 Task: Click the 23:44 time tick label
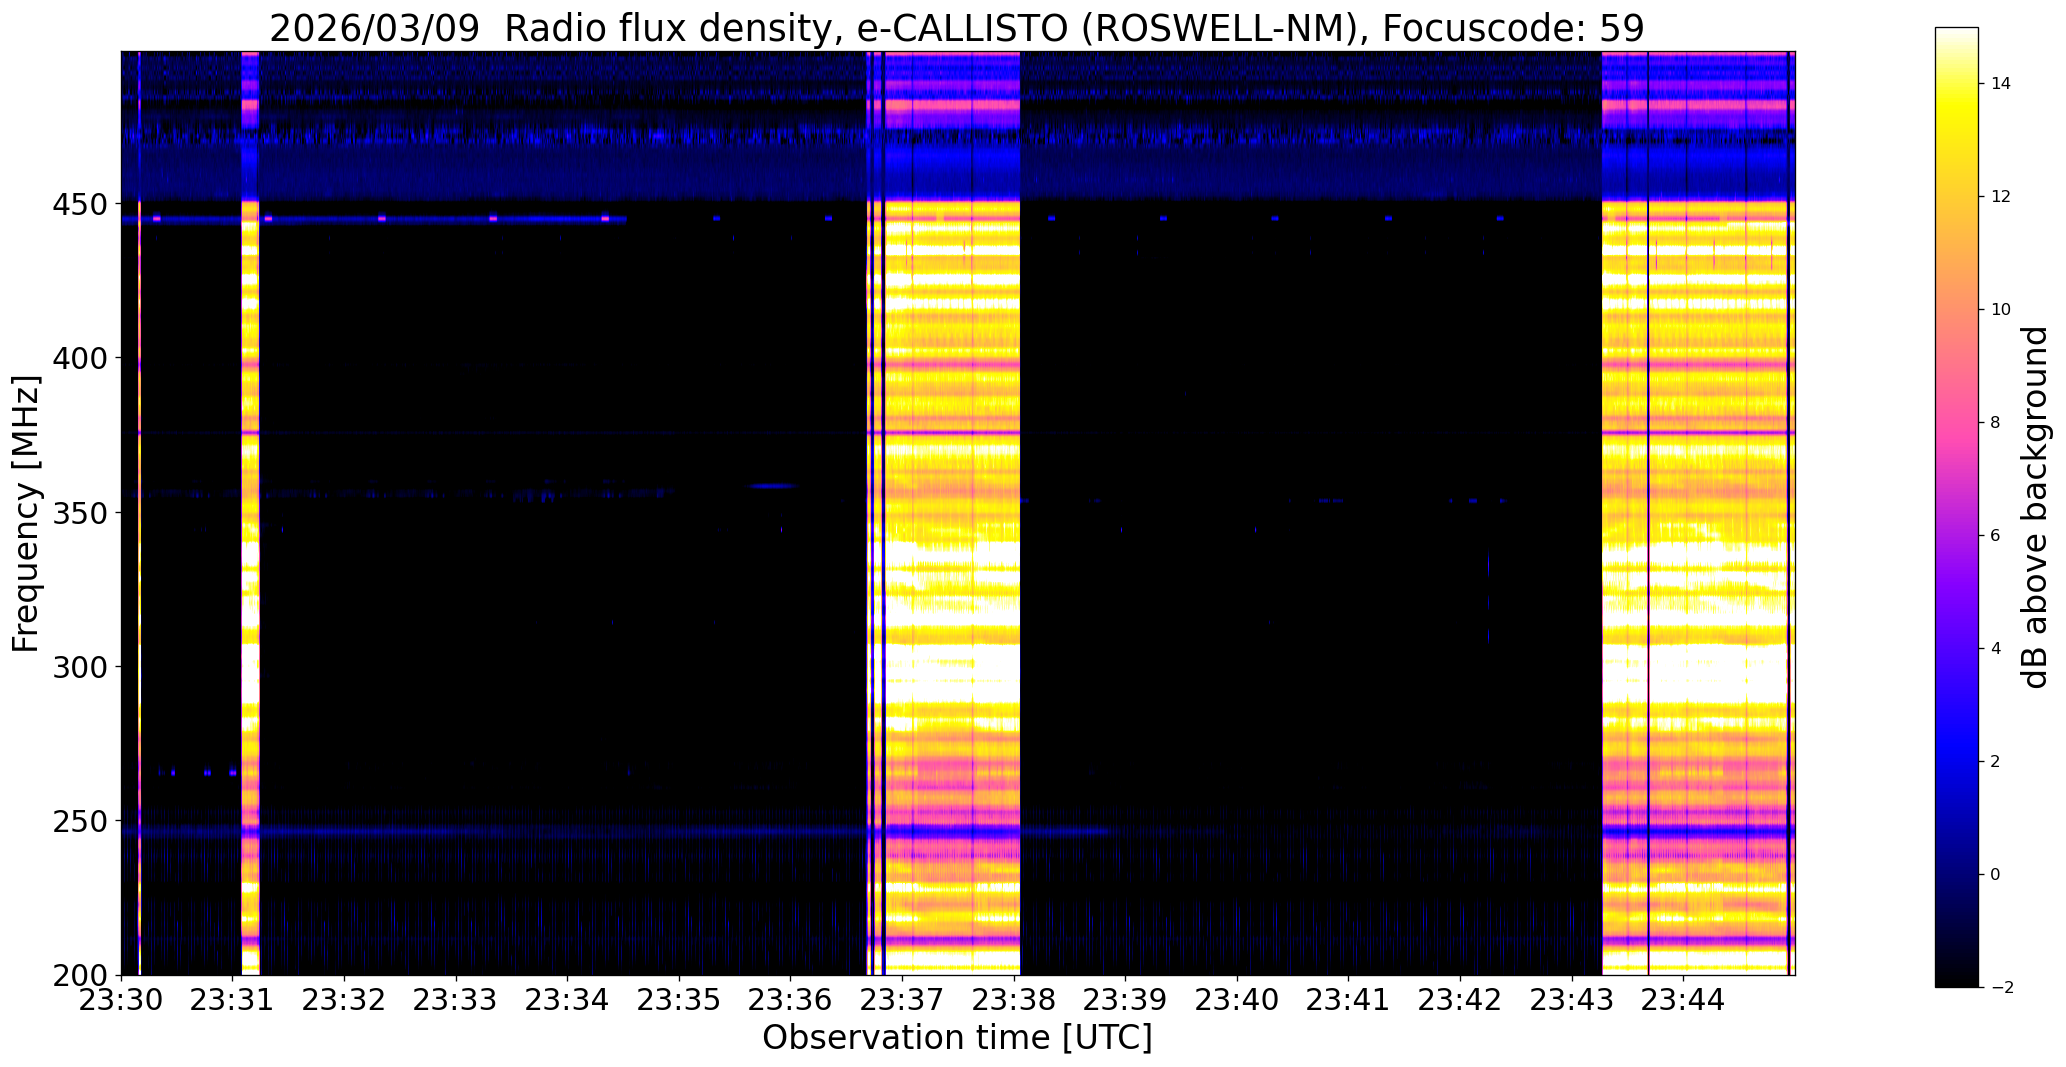pos(1684,999)
